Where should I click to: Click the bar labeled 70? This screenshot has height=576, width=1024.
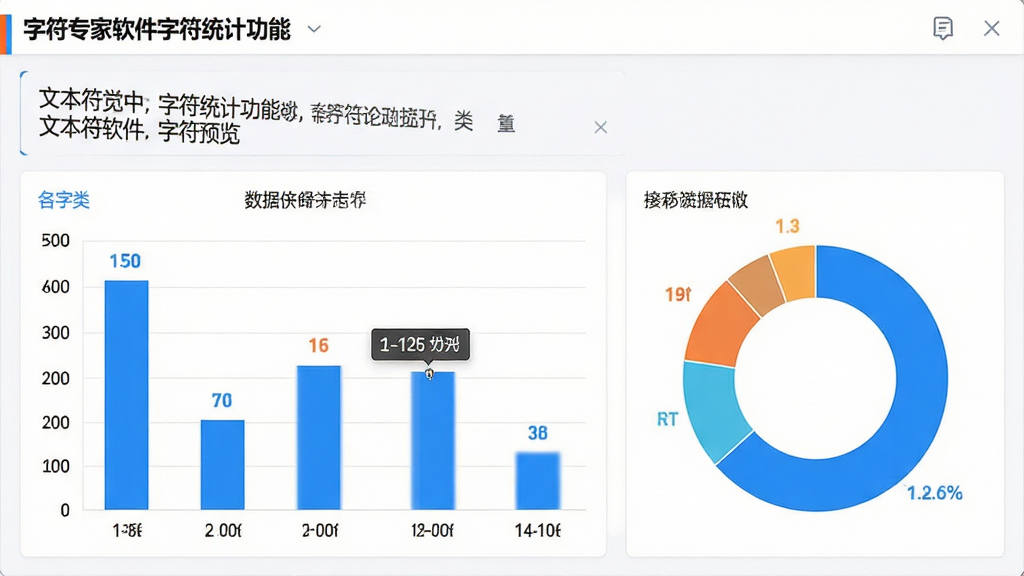pos(222,464)
